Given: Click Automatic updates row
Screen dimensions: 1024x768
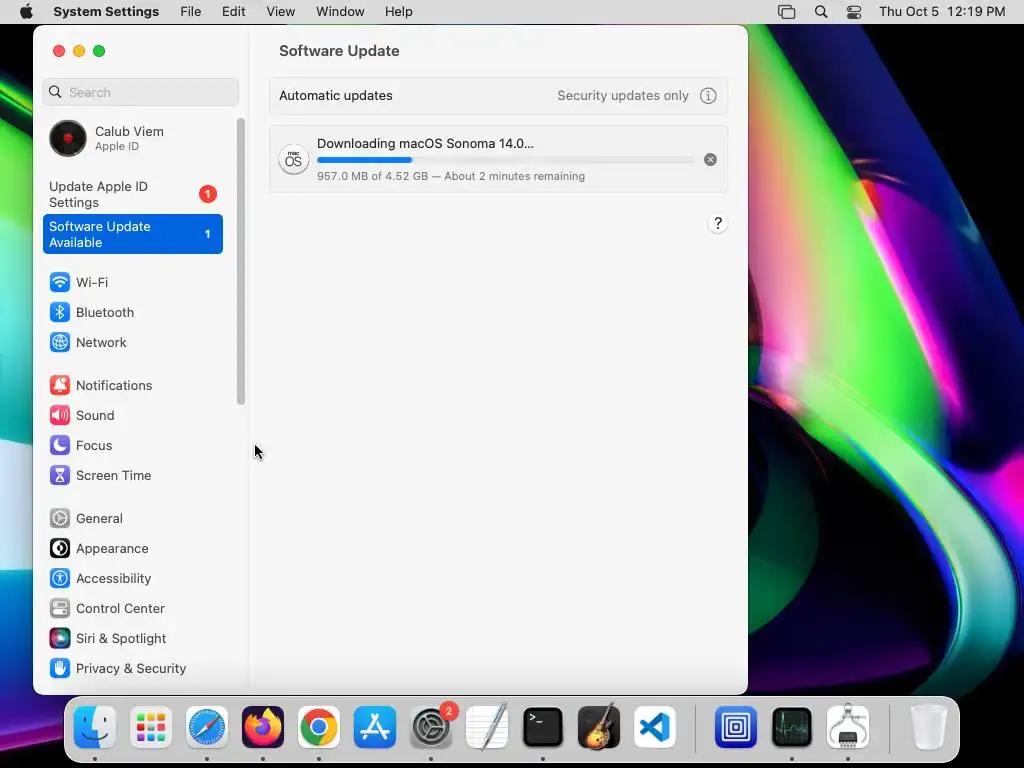Looking at the screenshot, I should point(498,96).
